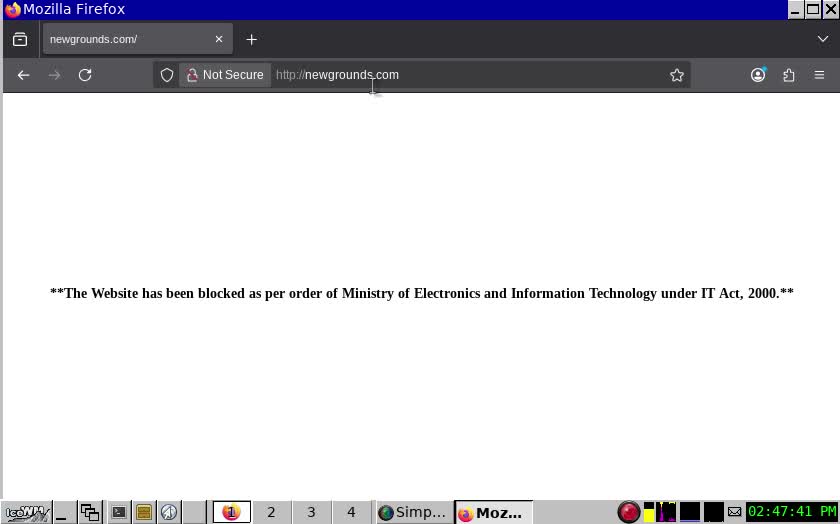Click the yellow battery status indicator
Viewport: 840px width, 524px height.
click(649, 512)
